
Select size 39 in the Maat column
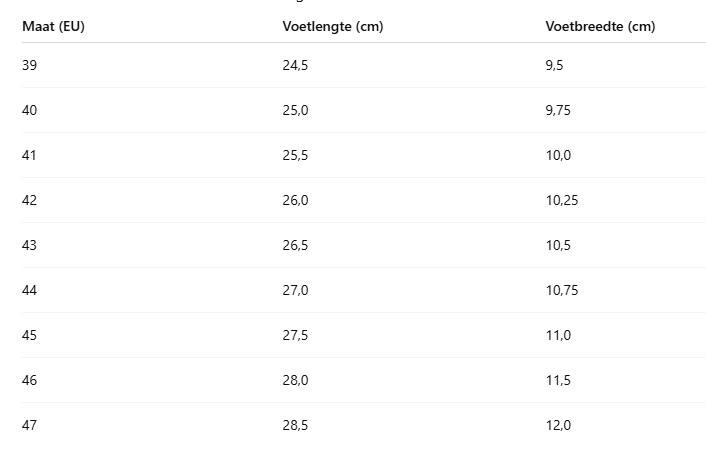tap(29, 65)
